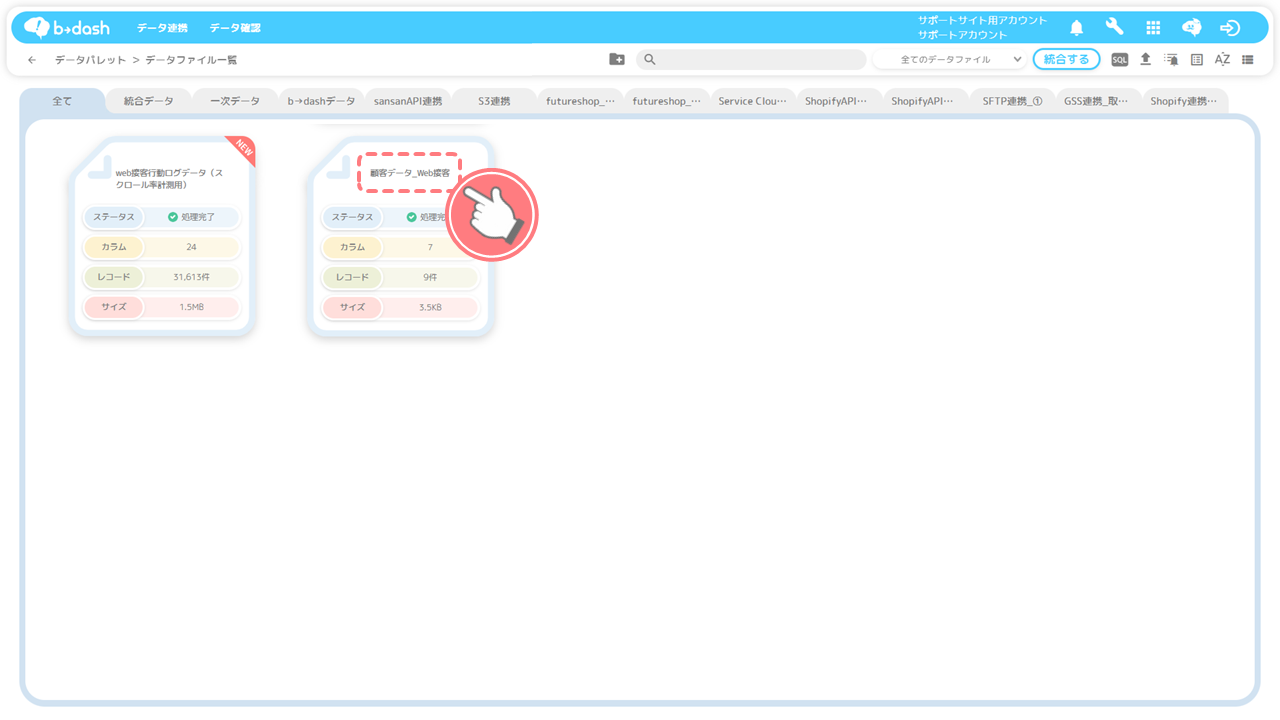This screenshot has width=1280, height=720.
Task: Open the Service Clou… tab
Action: tap(753, 101)
